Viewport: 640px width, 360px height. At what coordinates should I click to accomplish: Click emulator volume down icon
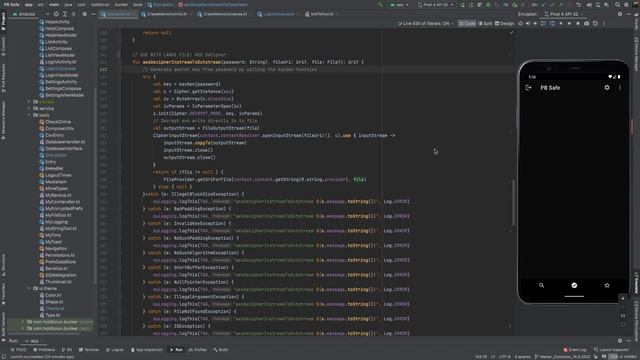click(535, 24)
